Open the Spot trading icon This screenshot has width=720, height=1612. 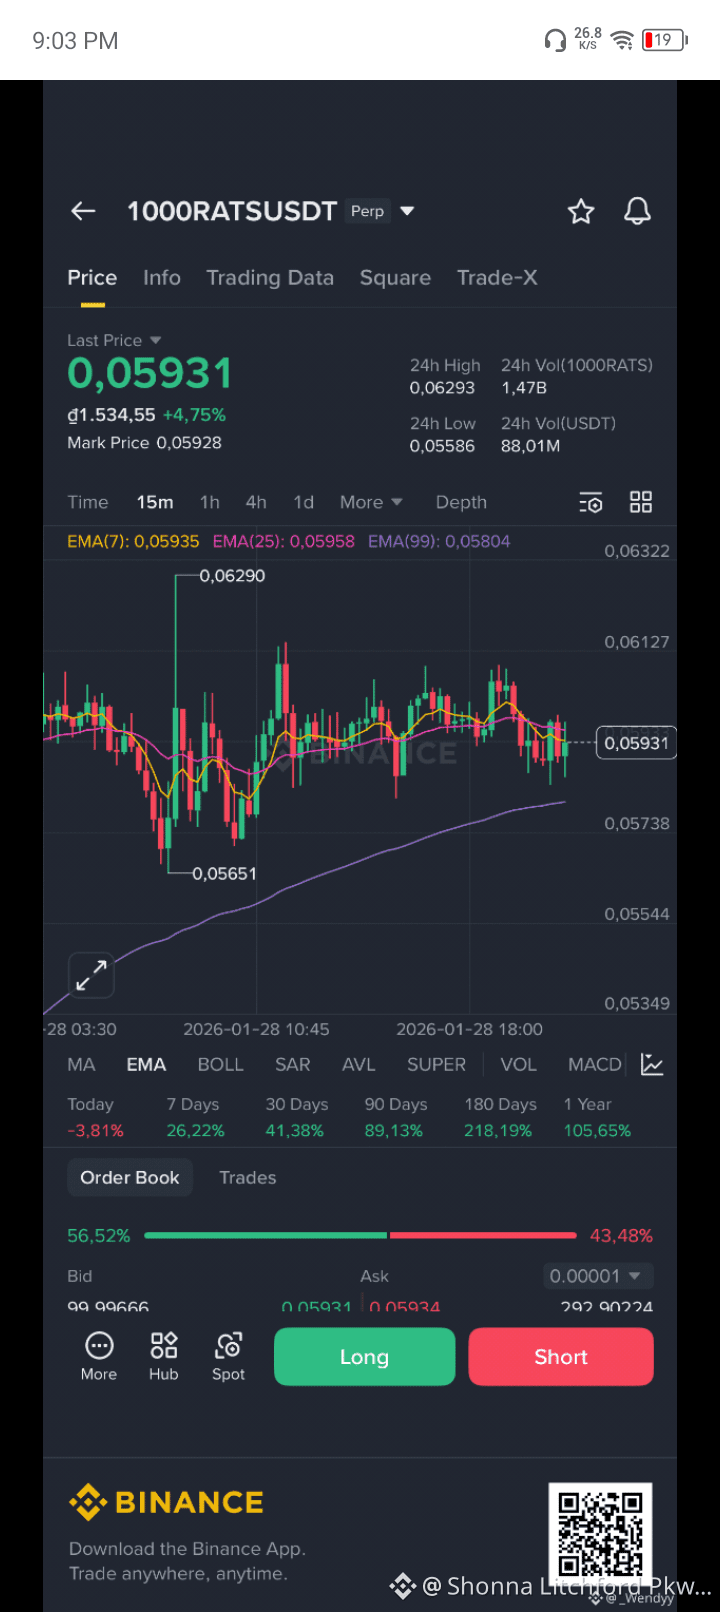click(228, 1357)
